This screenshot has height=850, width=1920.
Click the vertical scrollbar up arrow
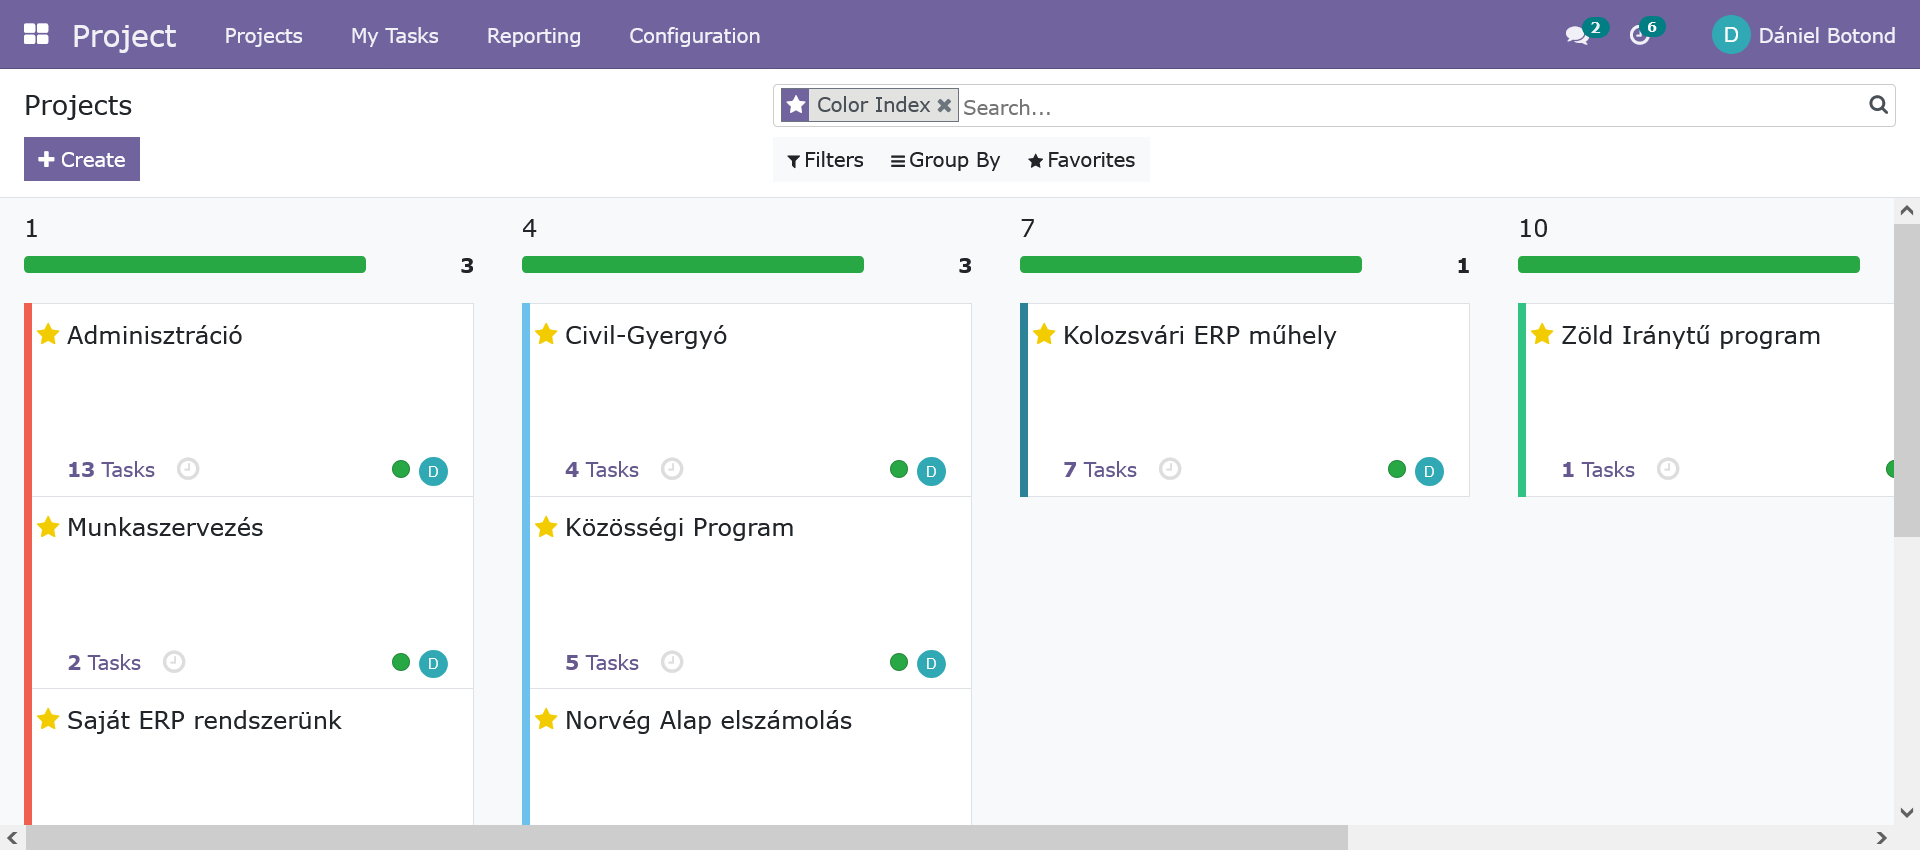1906,210
